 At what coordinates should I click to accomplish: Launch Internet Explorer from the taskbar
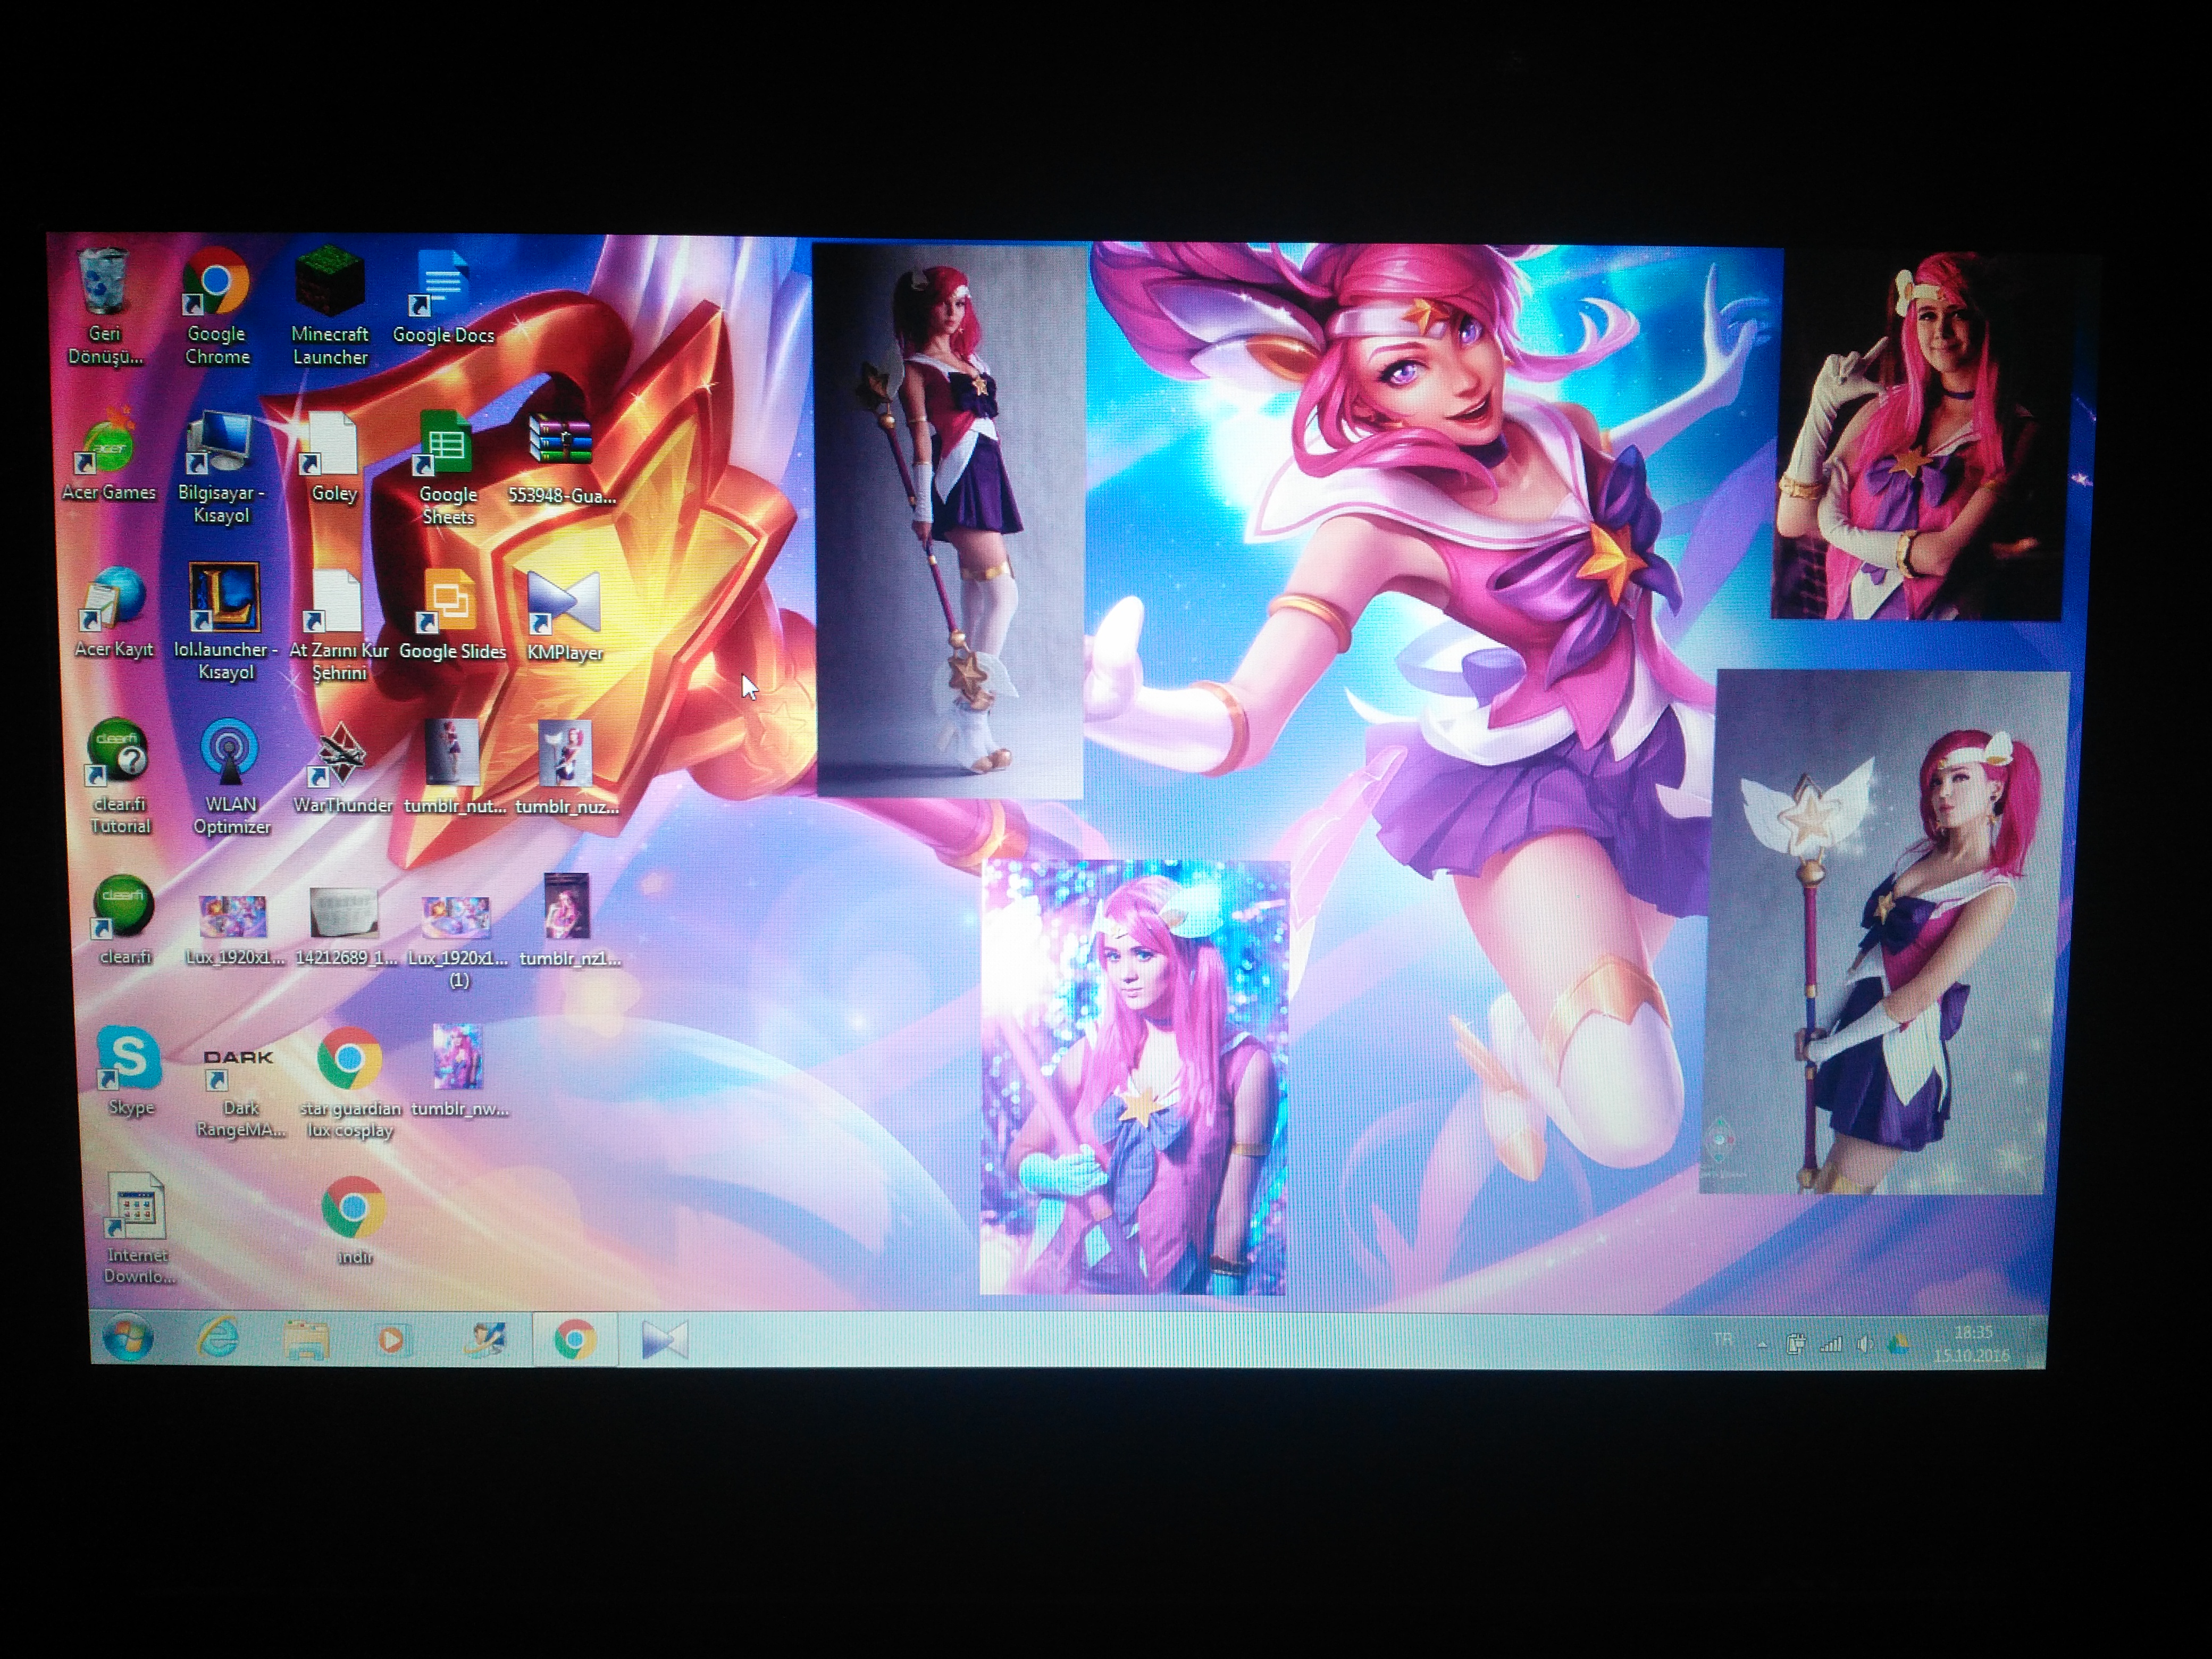coord(217,1338)
